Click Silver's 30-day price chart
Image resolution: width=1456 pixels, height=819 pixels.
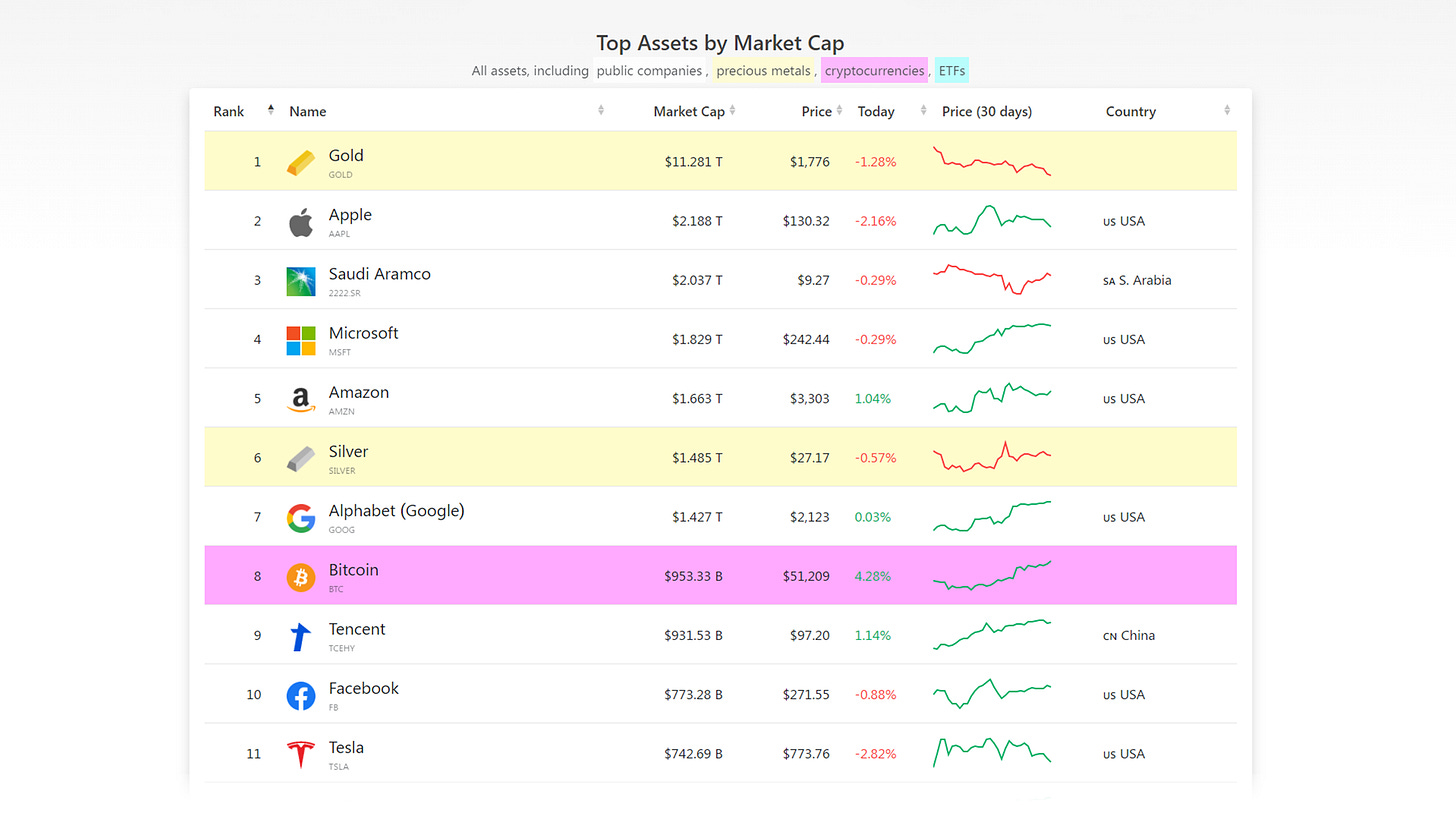[x=992, y=457]
